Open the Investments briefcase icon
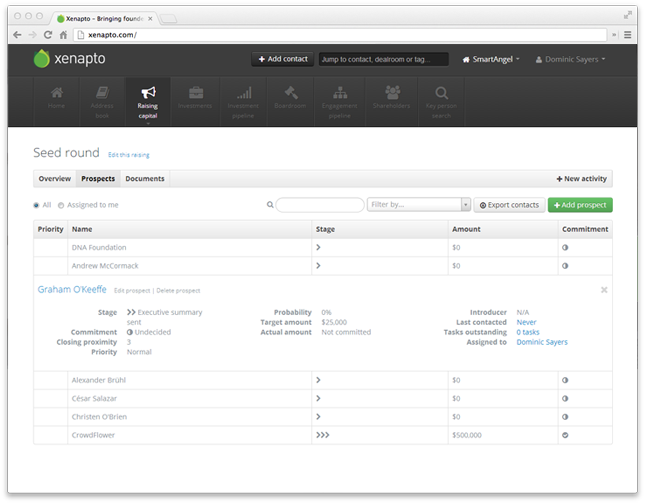The image size is (645, 504). pos(196,93)
